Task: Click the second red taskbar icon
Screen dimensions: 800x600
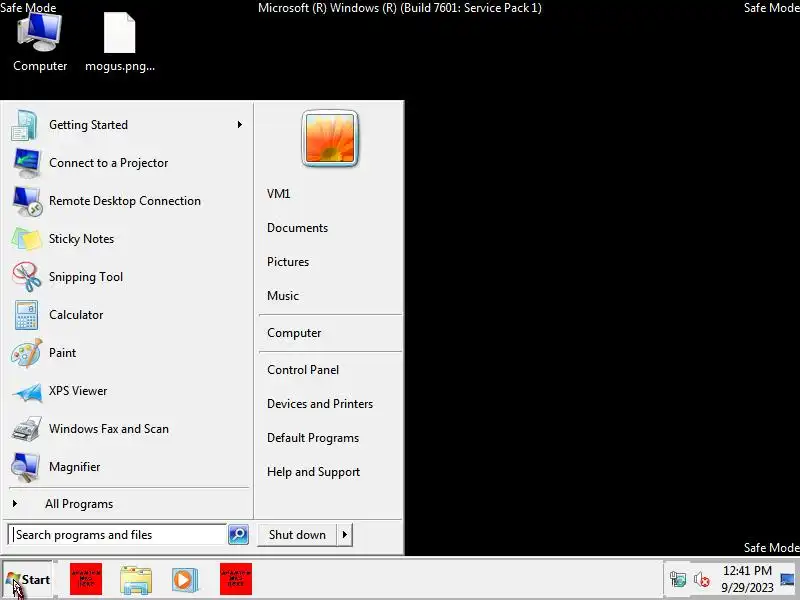Action: click(236, 579)
